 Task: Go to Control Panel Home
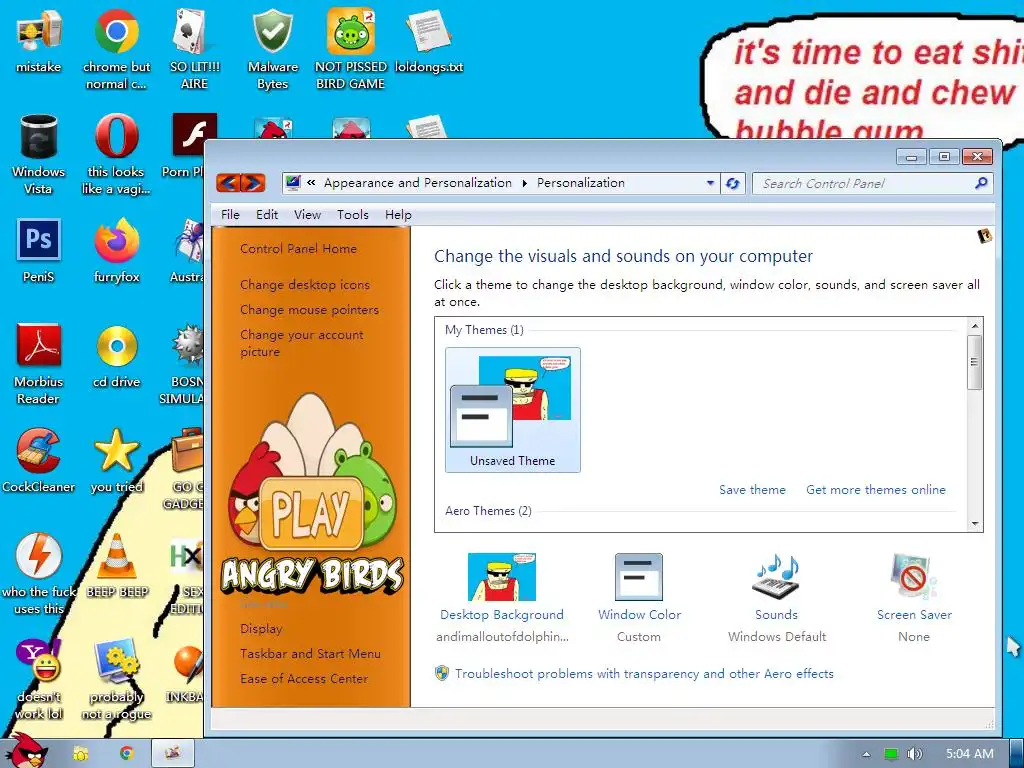coord(298,249)
